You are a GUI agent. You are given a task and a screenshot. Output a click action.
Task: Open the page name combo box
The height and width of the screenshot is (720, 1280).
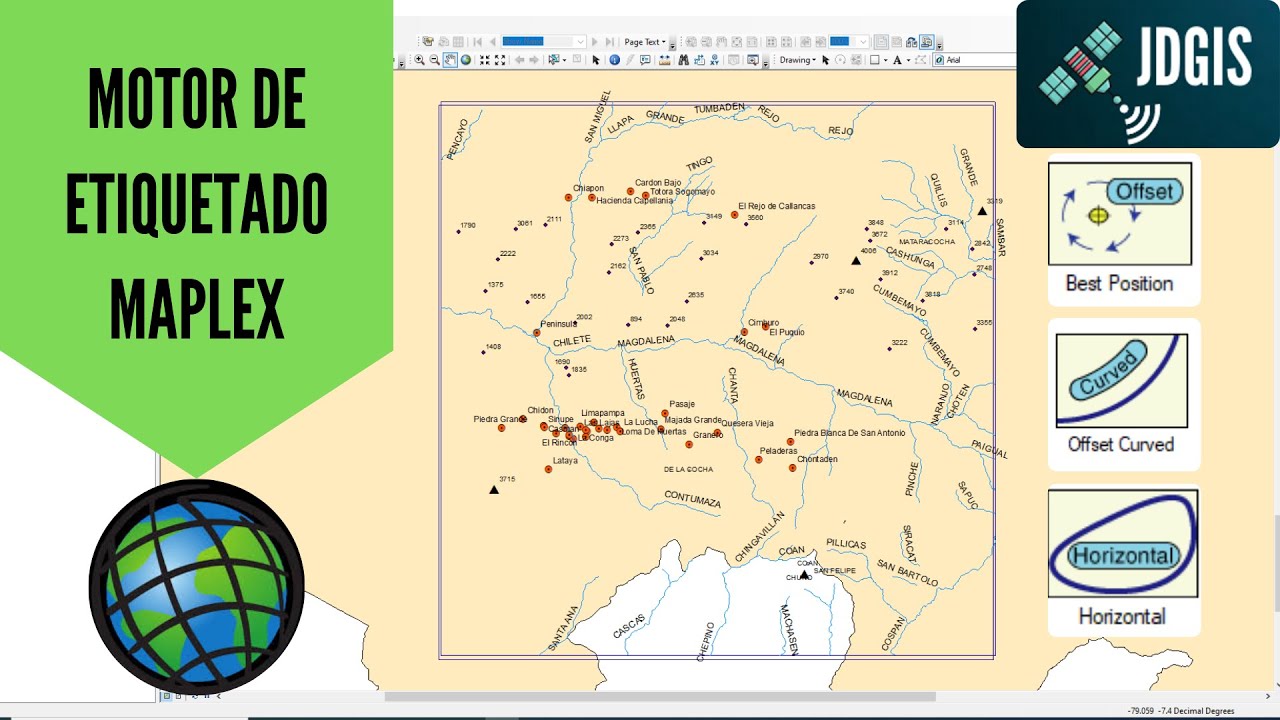click(x=543, y=42)
